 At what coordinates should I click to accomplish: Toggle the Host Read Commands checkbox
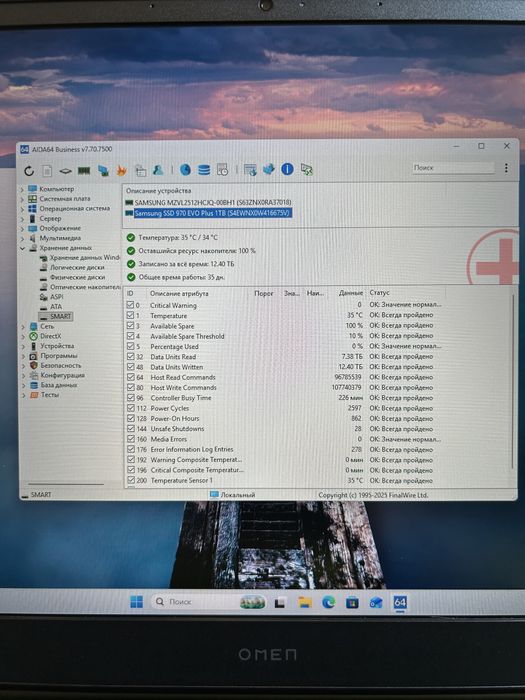(x=130, y=377)
